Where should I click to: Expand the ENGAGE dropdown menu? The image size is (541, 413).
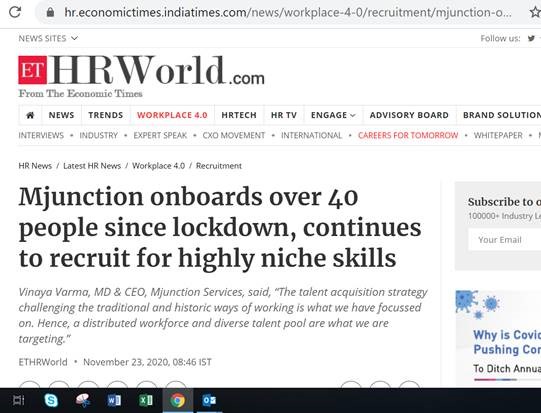(333, 115)
